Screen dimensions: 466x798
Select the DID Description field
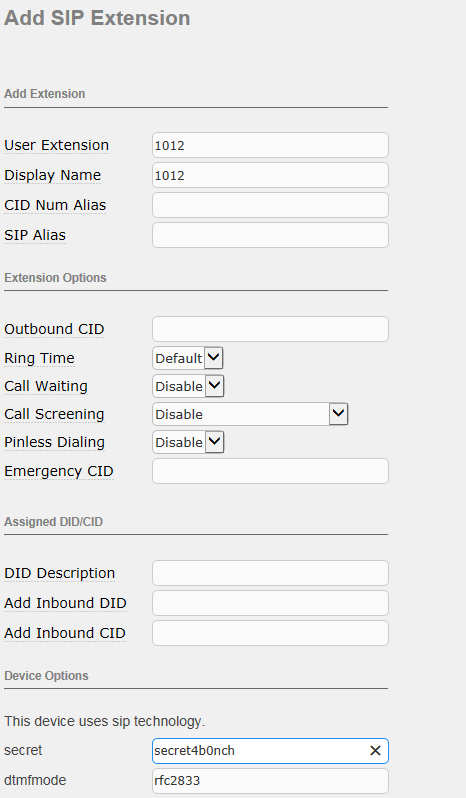(x=270, y=573)
